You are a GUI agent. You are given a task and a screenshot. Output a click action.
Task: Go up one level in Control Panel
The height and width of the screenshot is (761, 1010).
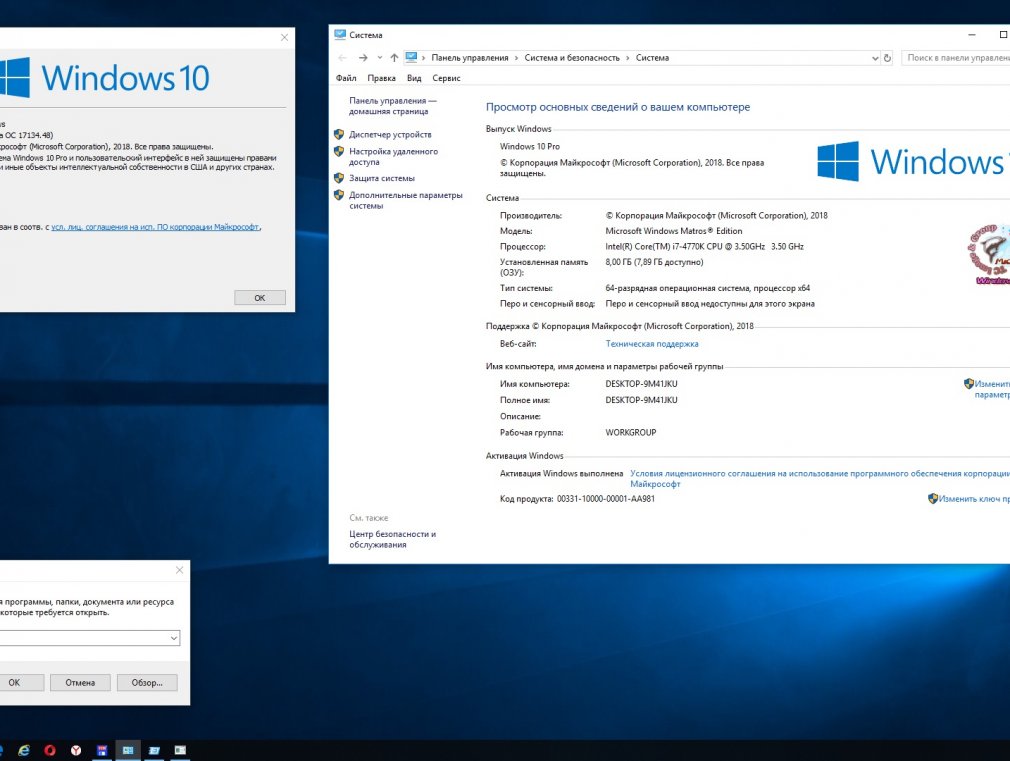point(394,58)
